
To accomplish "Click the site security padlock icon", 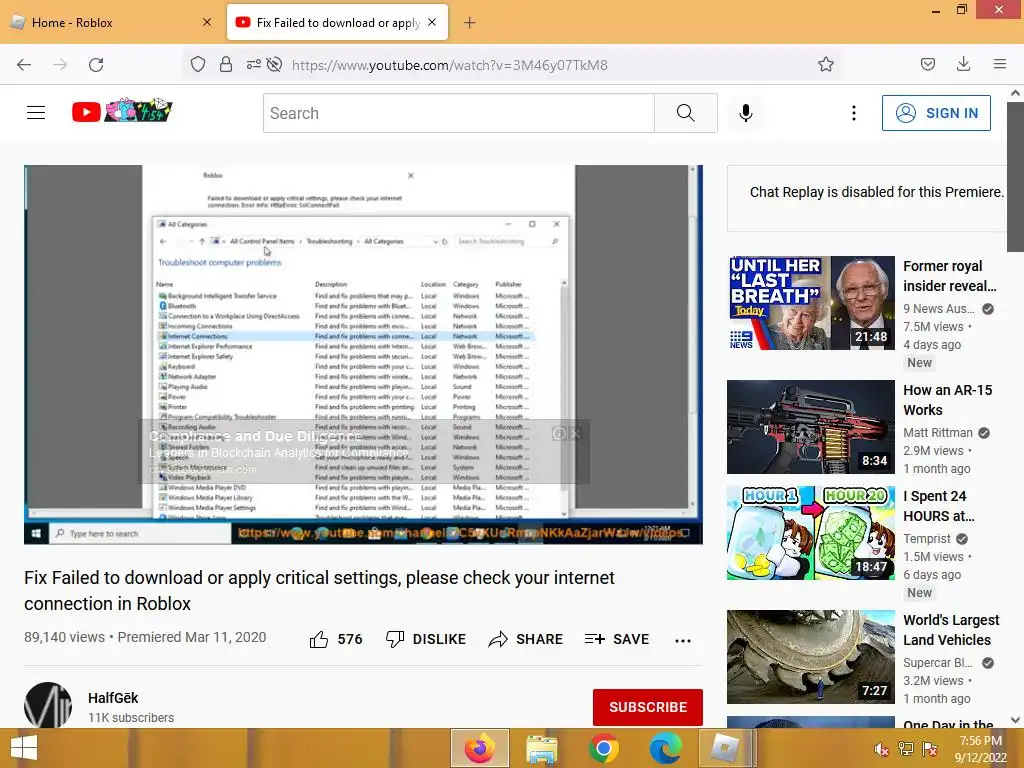I will point(225,64).
